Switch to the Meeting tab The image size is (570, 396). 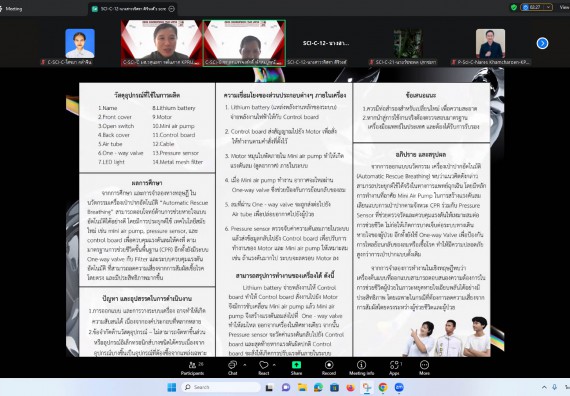(13, 9)
